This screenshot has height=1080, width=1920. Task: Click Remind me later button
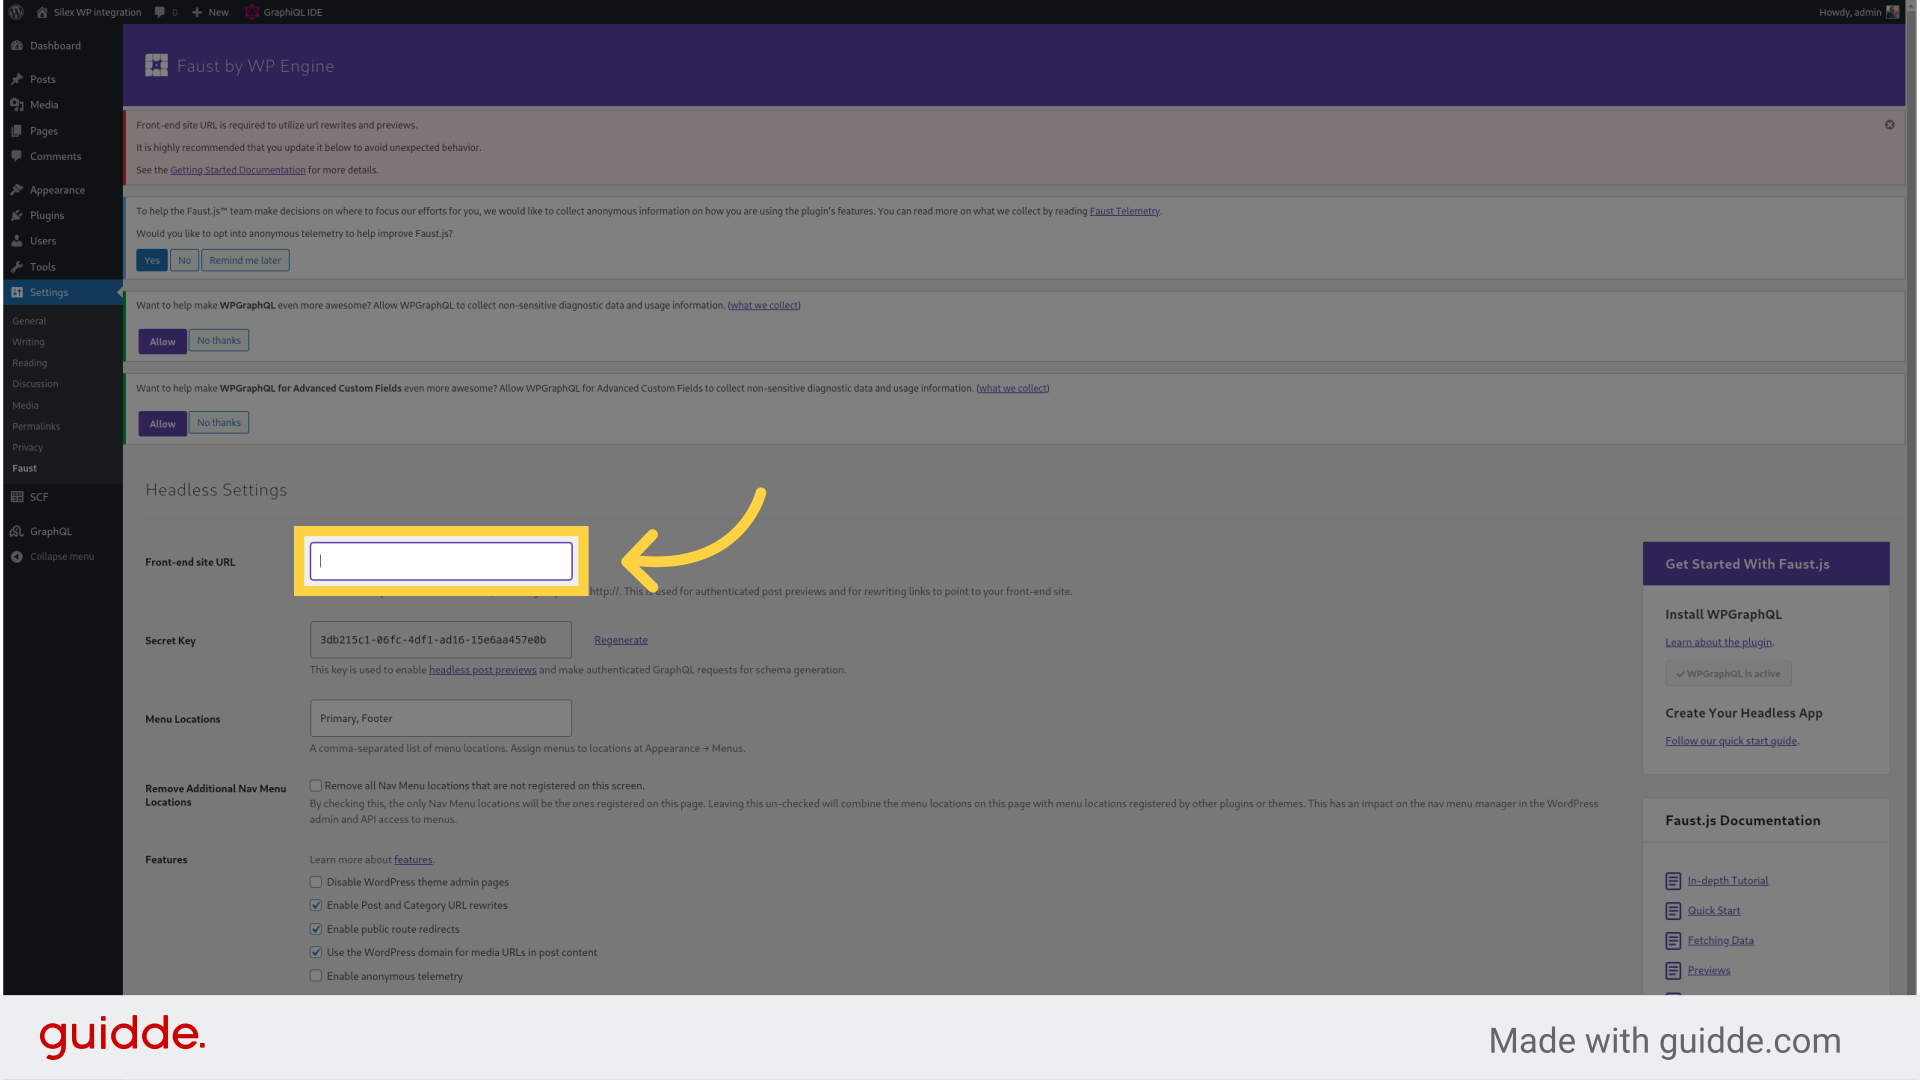245,261
